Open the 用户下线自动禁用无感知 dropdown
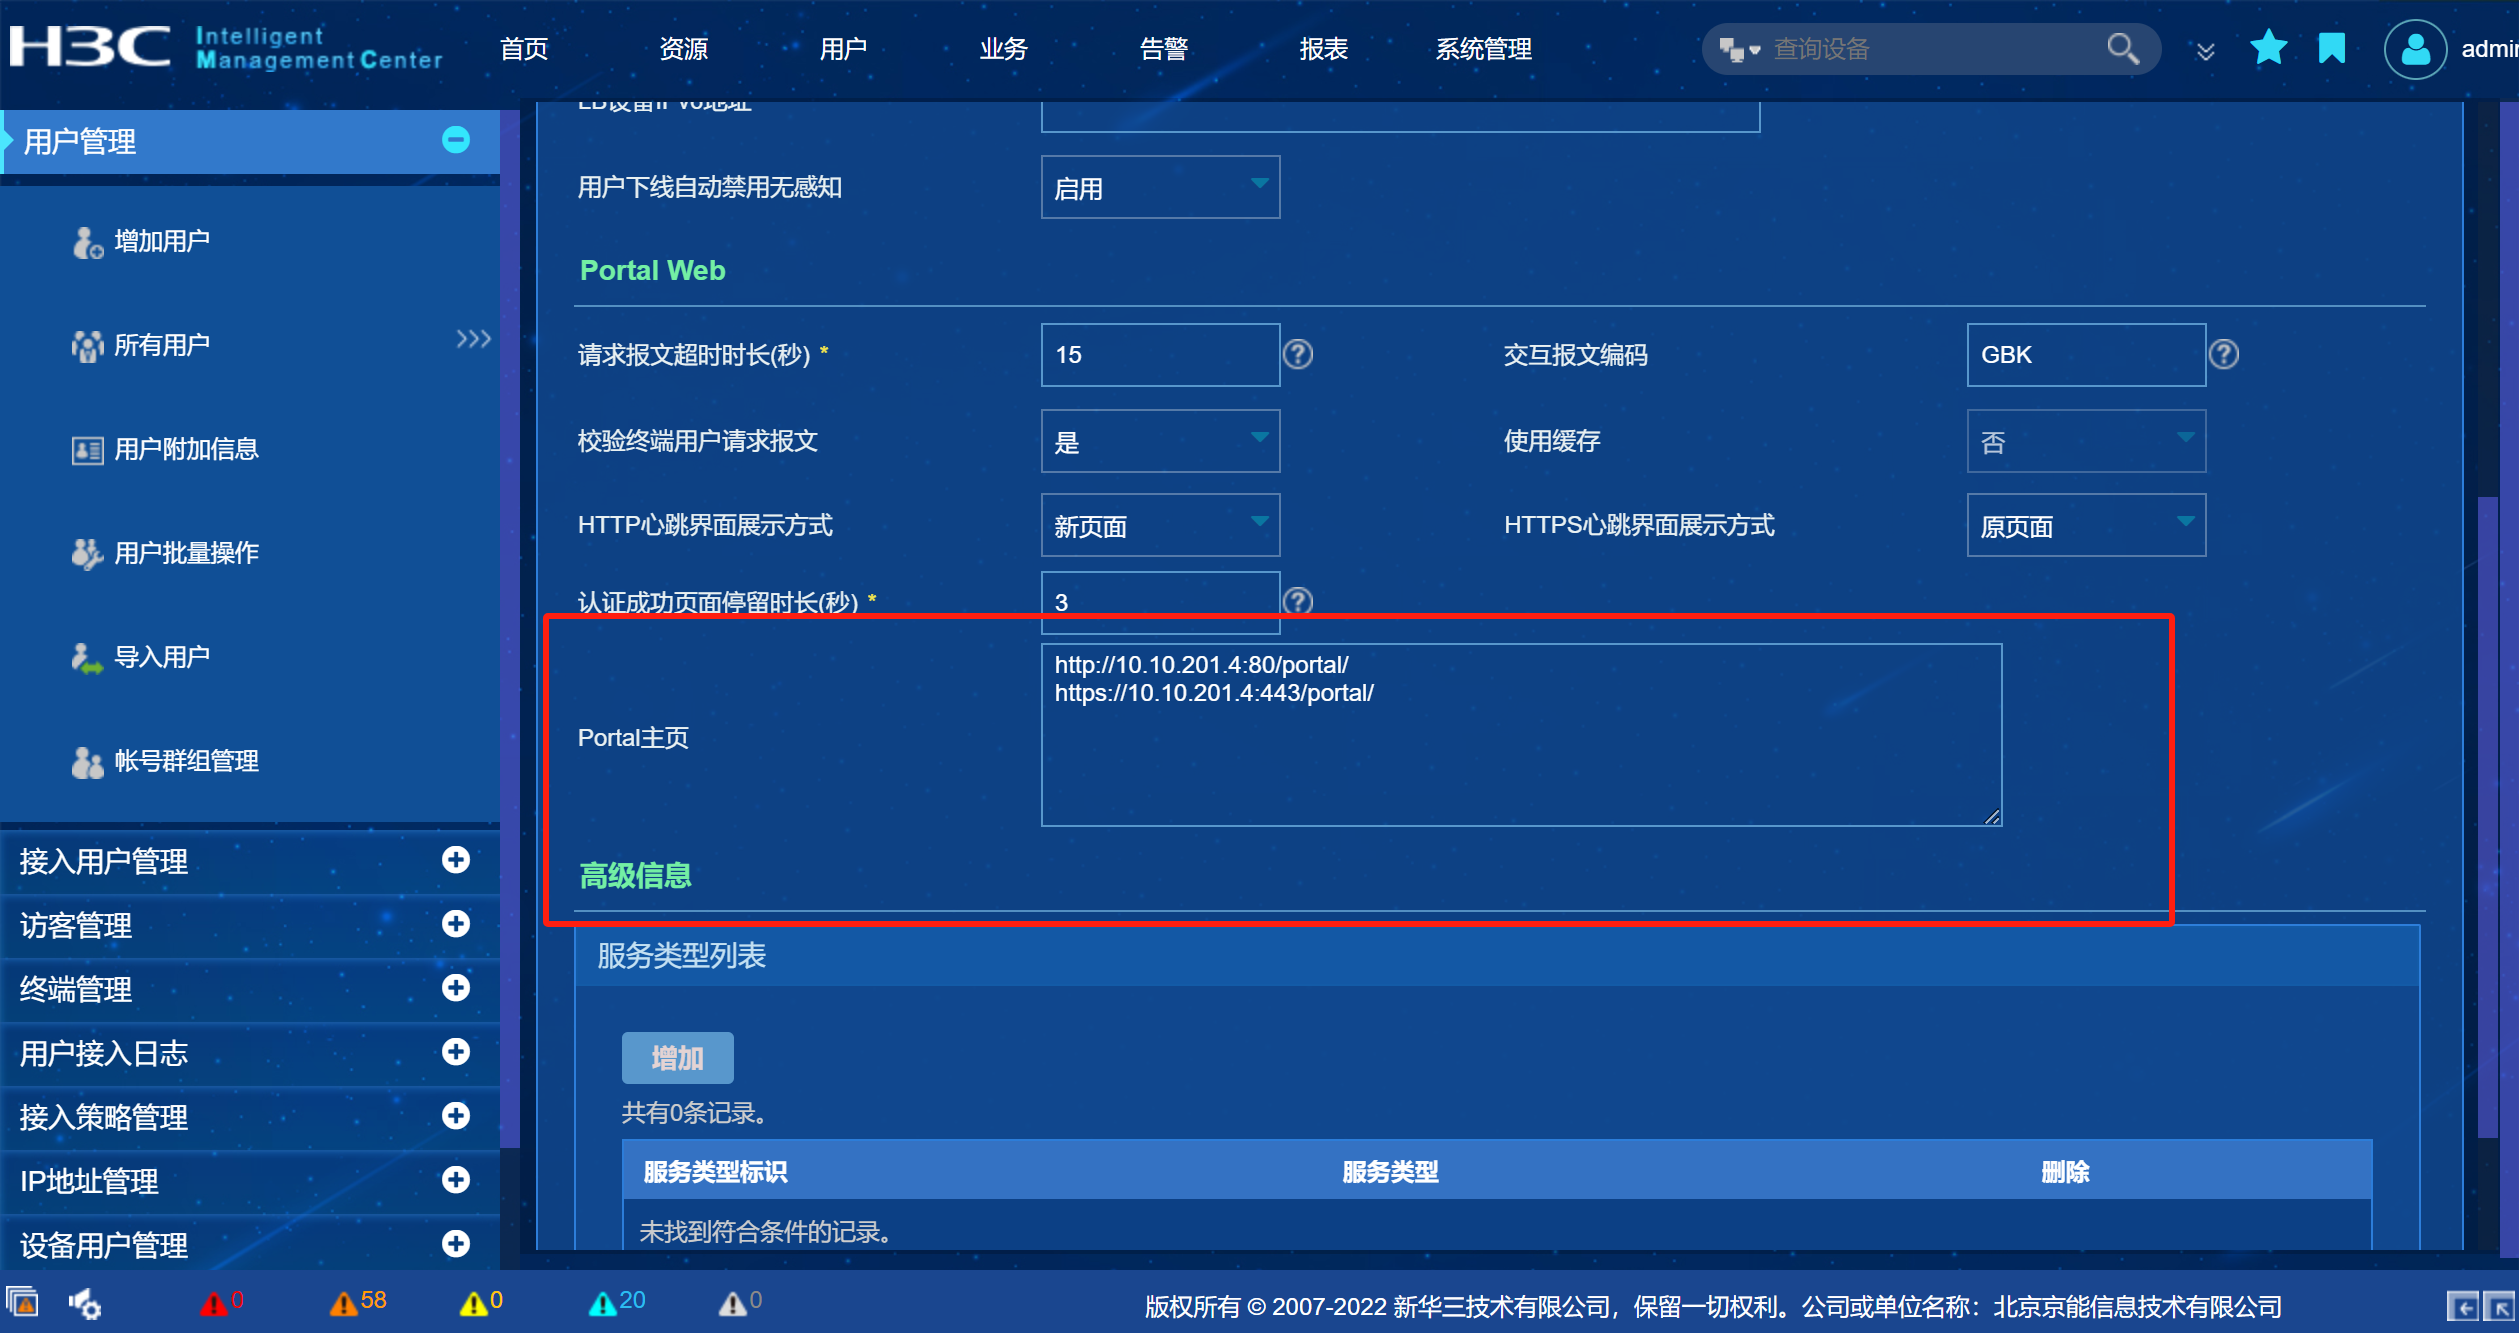The width and height of the screenshot is (2519, 1333). pos(1160,187)
